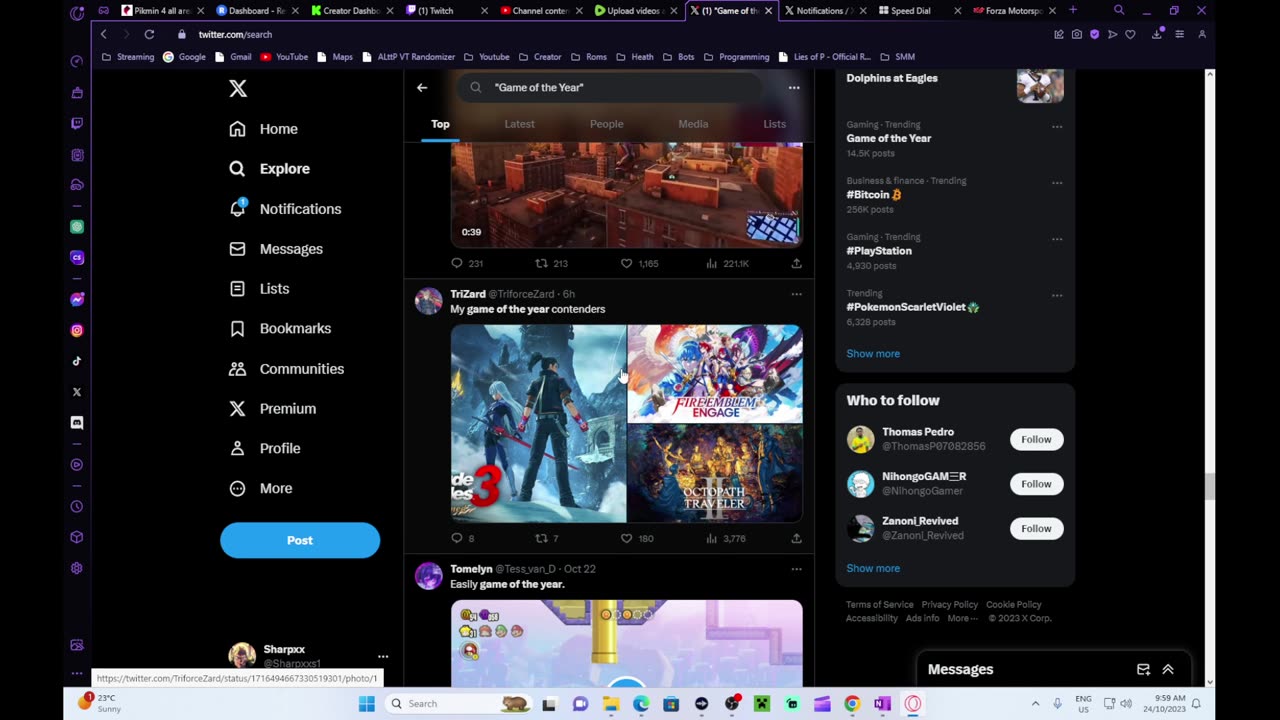The image size is (1280, 720).
Task: Go to Home in the sidebar
Action: tap(264, 129)
